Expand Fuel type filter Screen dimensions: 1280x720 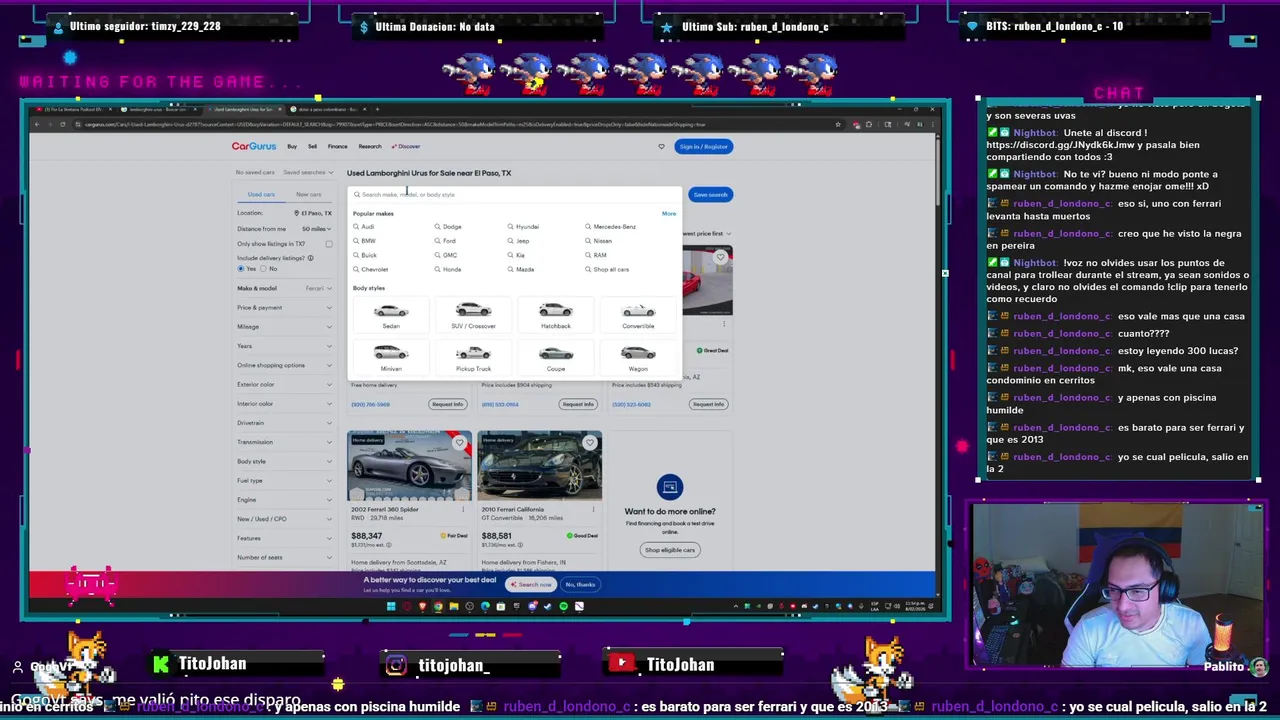tap(285, 481)
